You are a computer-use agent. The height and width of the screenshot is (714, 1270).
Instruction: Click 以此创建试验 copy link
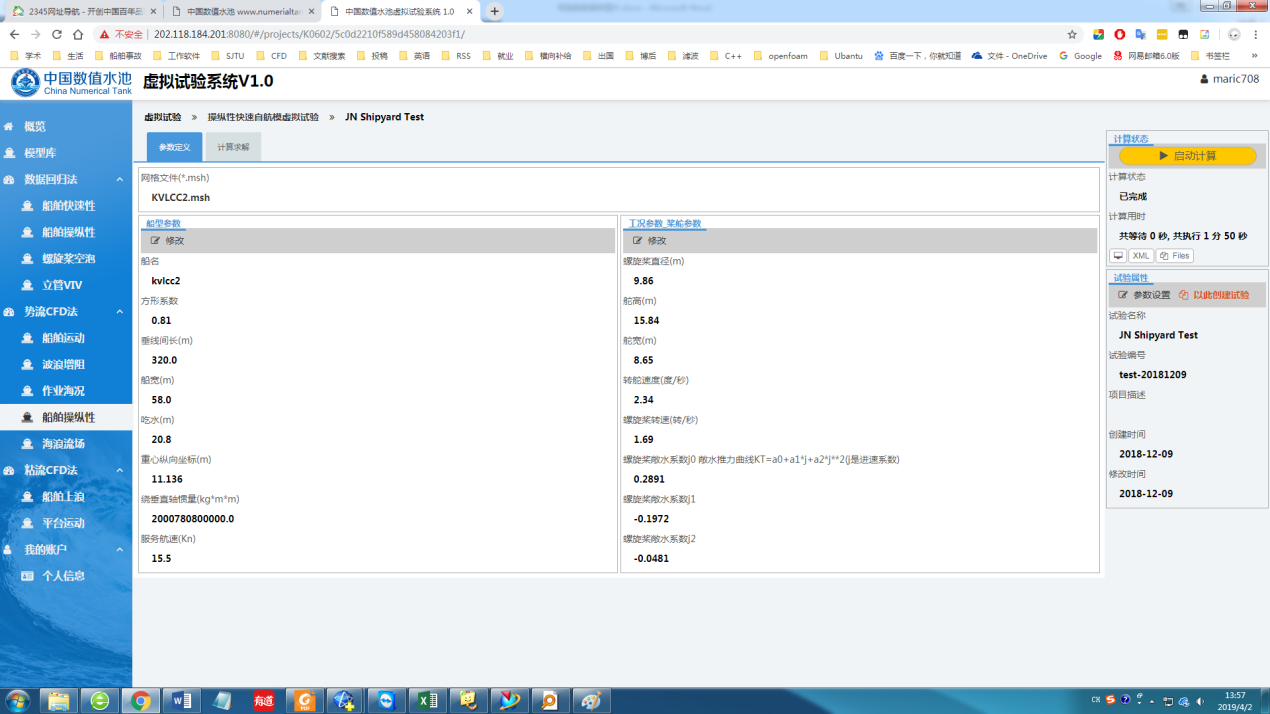point(1214,295)
